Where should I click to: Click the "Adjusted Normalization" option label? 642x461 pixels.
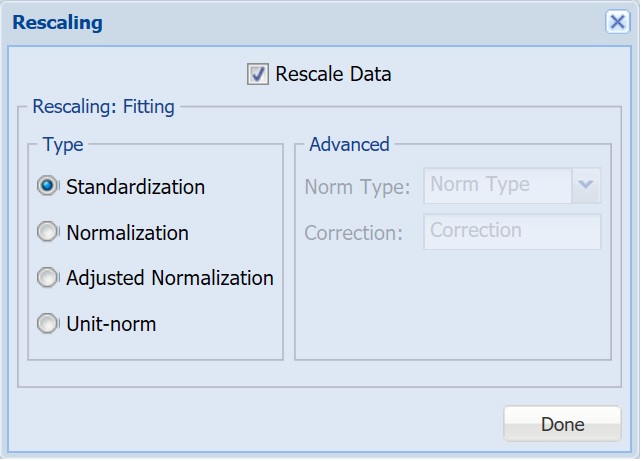170,278
